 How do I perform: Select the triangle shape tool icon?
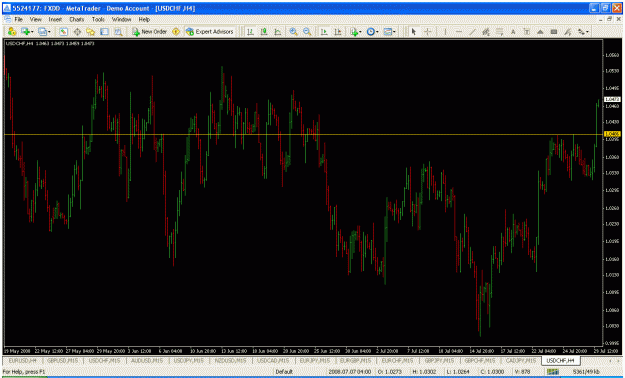[x=540, y=32]
